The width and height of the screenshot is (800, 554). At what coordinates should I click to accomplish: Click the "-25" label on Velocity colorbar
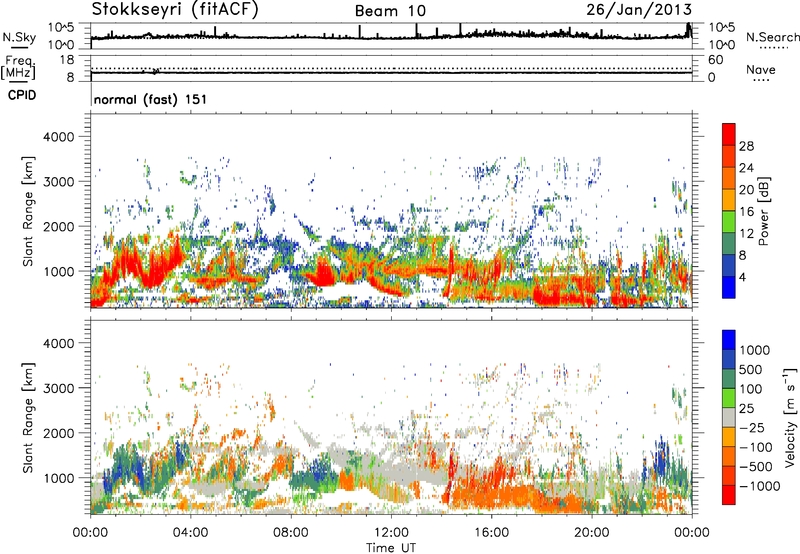coord(752,428)
